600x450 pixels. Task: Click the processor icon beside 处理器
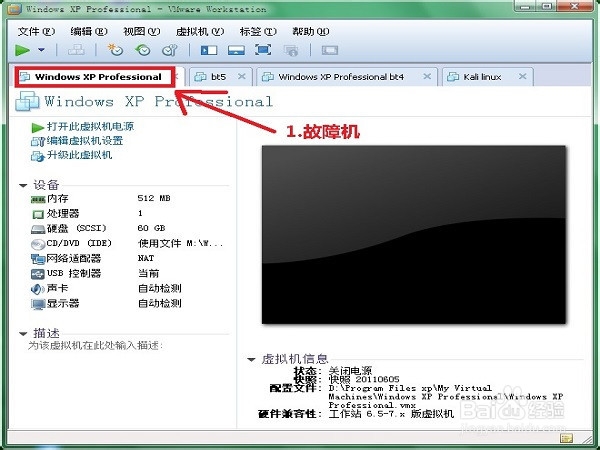click(38, 214)
